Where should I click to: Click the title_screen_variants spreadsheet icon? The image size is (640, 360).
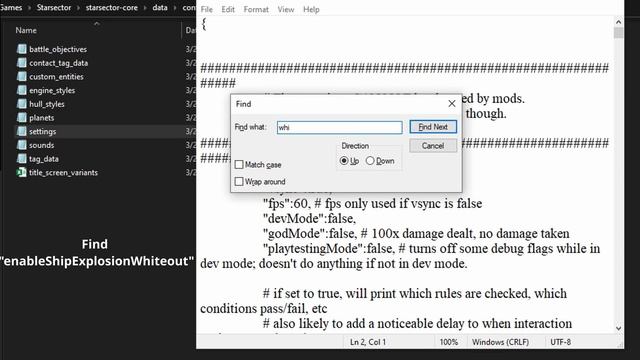[x=22, y=172]
